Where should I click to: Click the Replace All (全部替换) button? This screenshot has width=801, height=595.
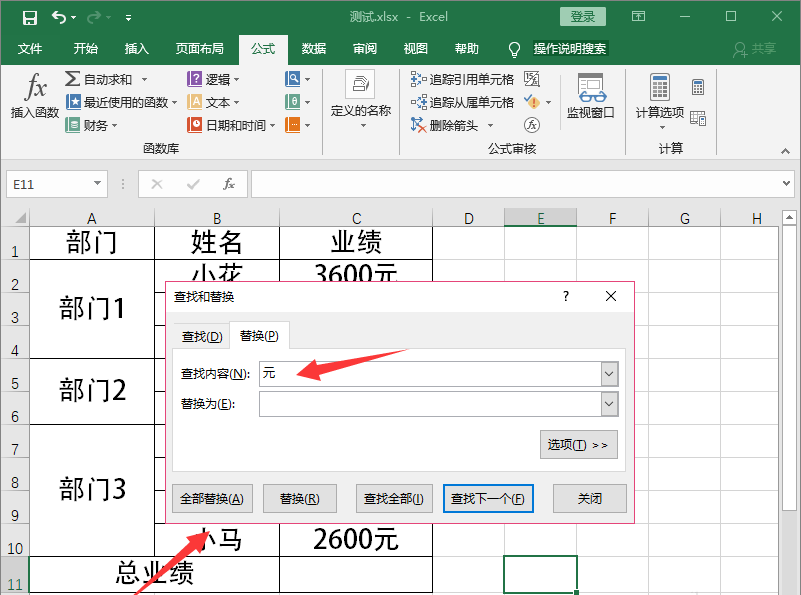click(213, 499)
